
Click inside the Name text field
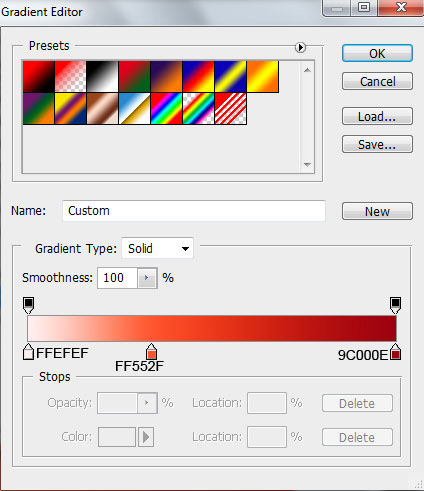pos(194,211)
